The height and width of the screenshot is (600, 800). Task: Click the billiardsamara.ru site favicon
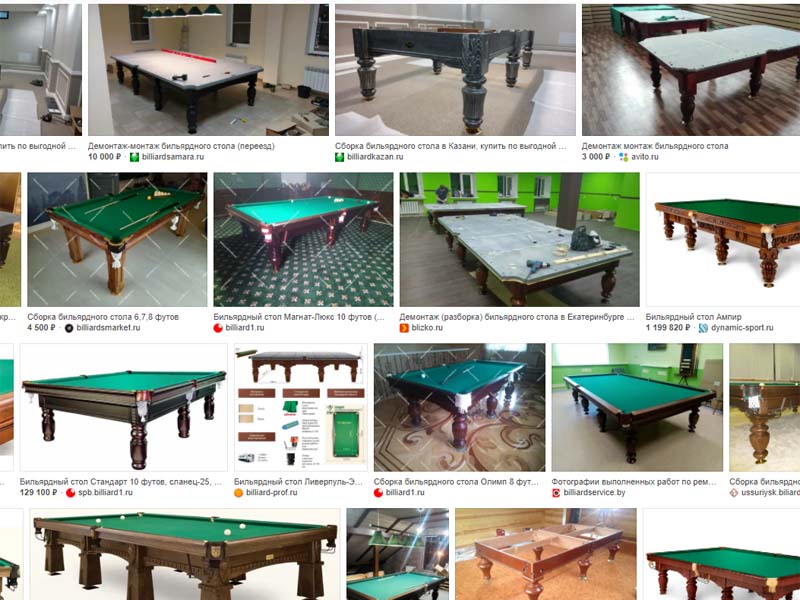click(x=134, y=157)
